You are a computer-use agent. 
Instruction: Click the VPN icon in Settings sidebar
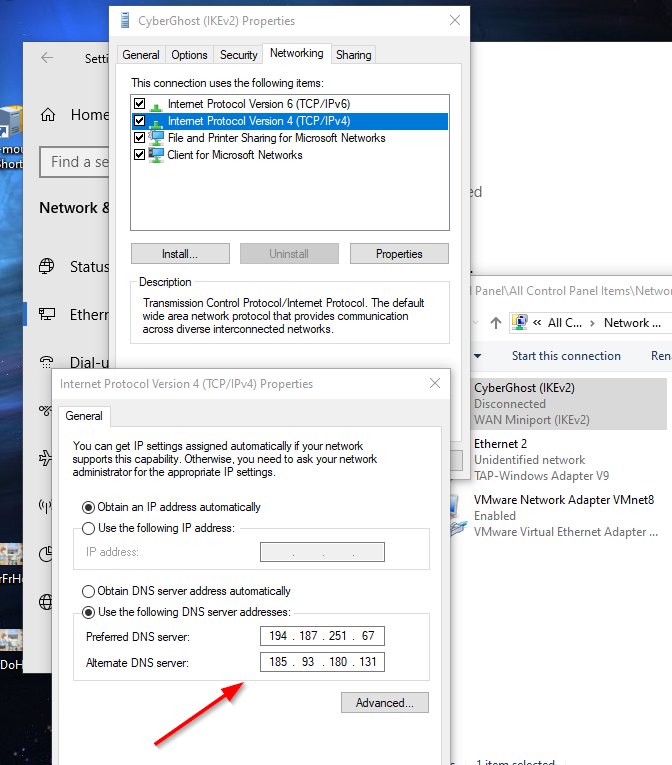point(45,410)
